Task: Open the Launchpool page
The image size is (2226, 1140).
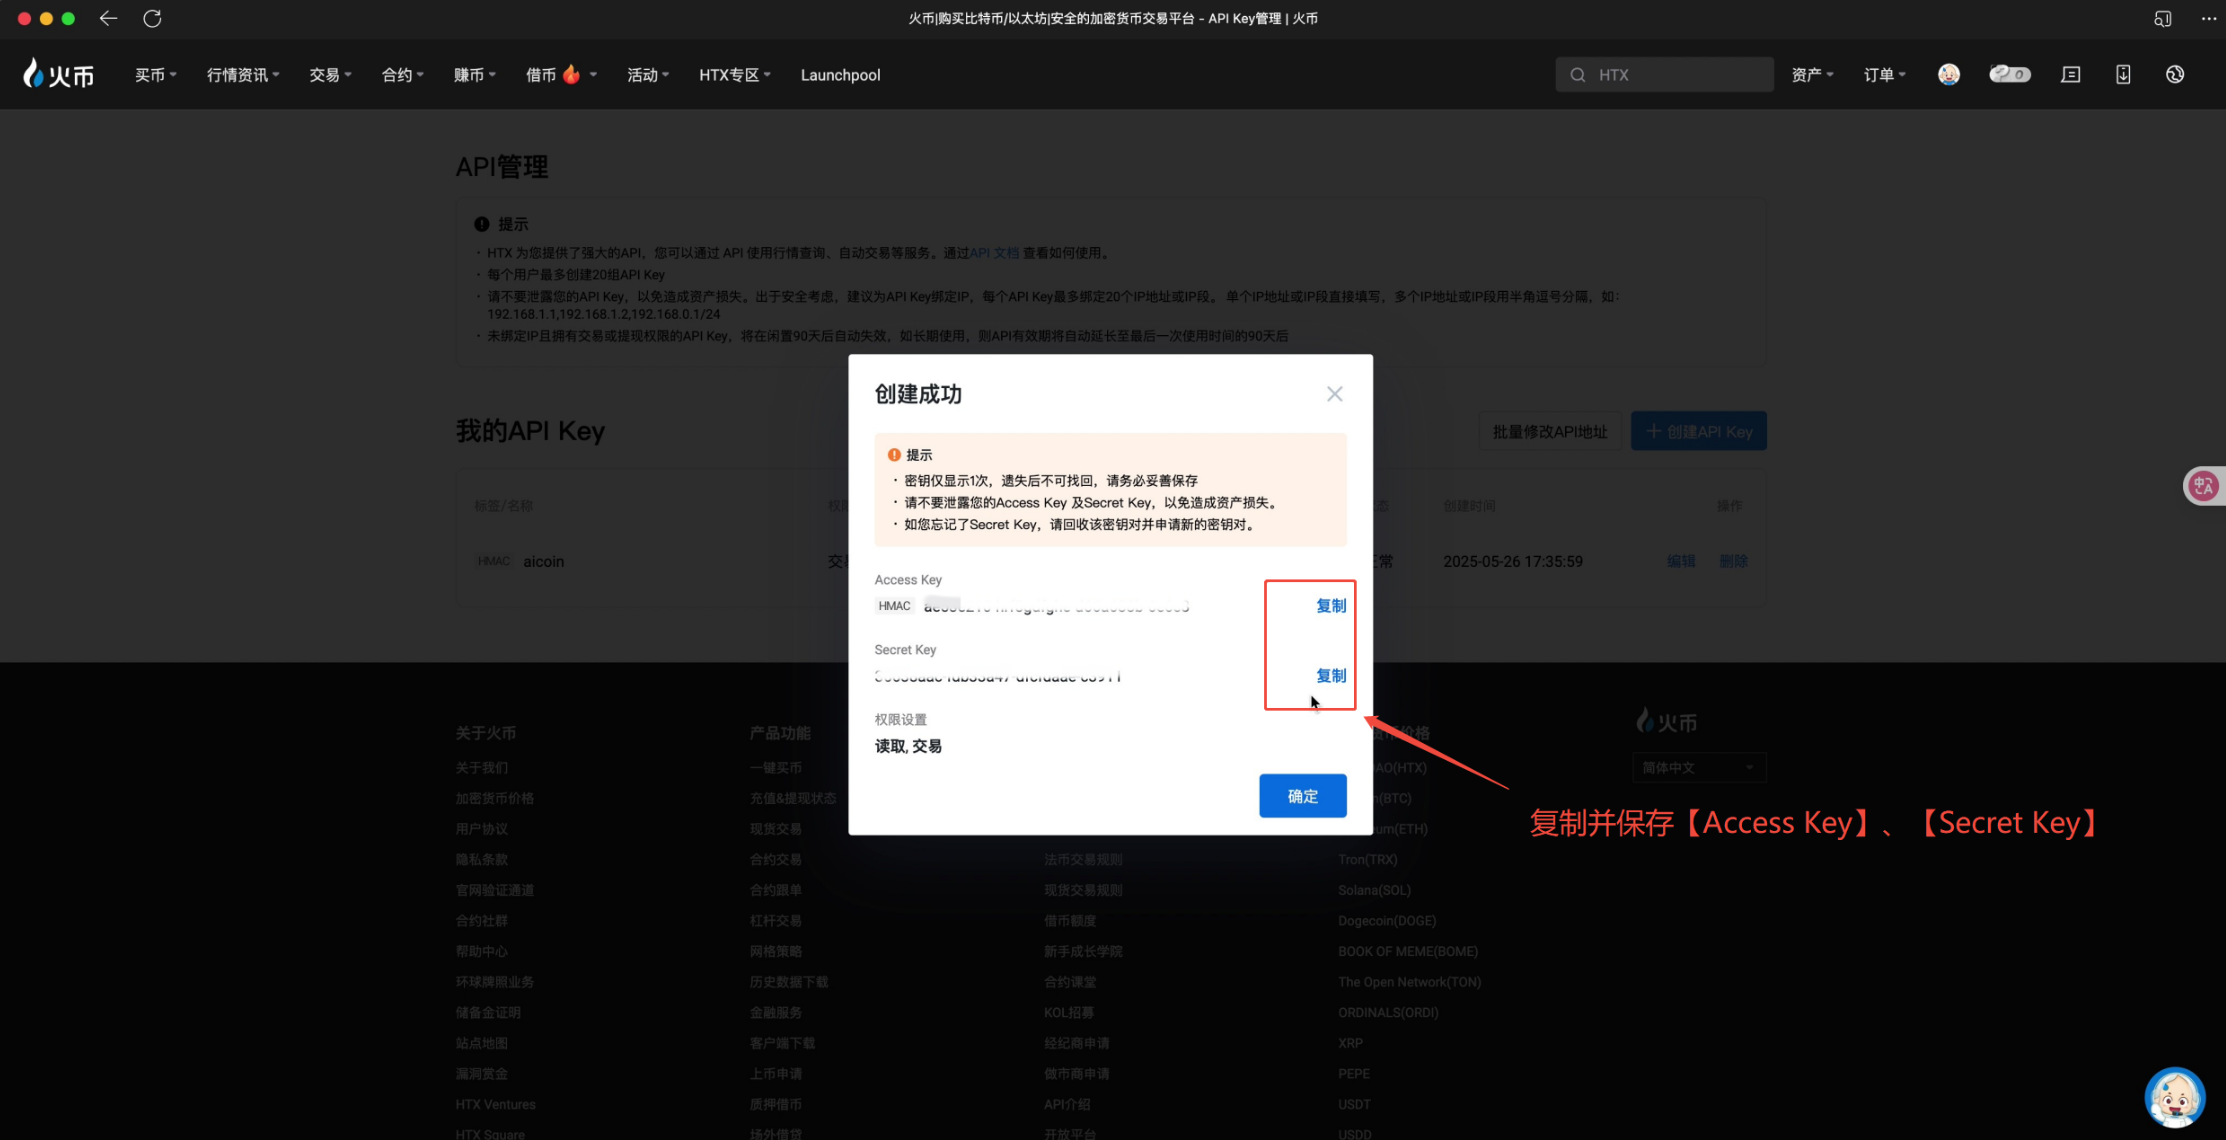Action: (840, 75)
